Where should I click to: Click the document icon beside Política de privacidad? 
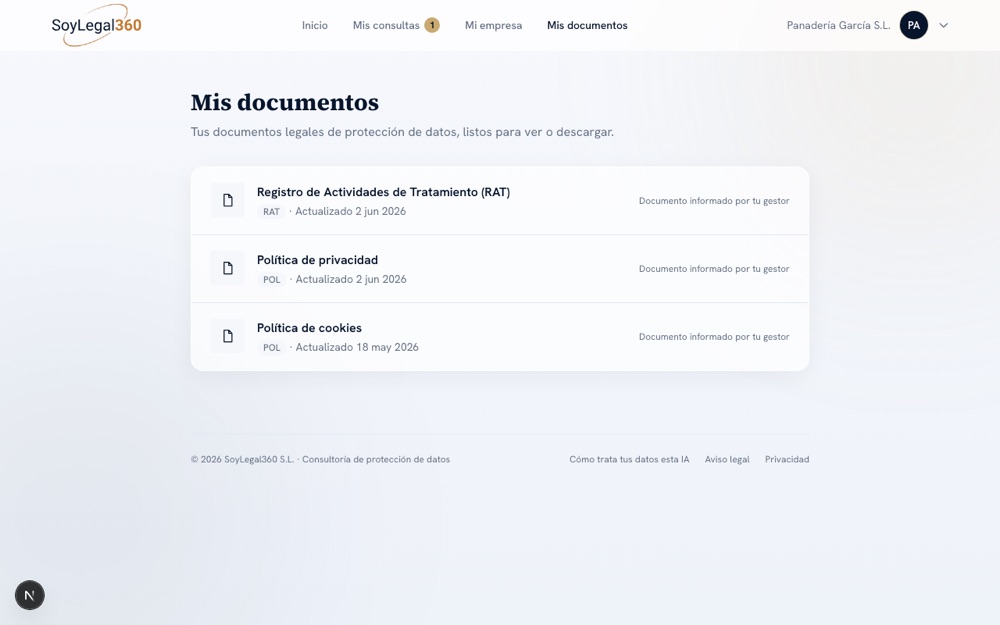[228, 268]
